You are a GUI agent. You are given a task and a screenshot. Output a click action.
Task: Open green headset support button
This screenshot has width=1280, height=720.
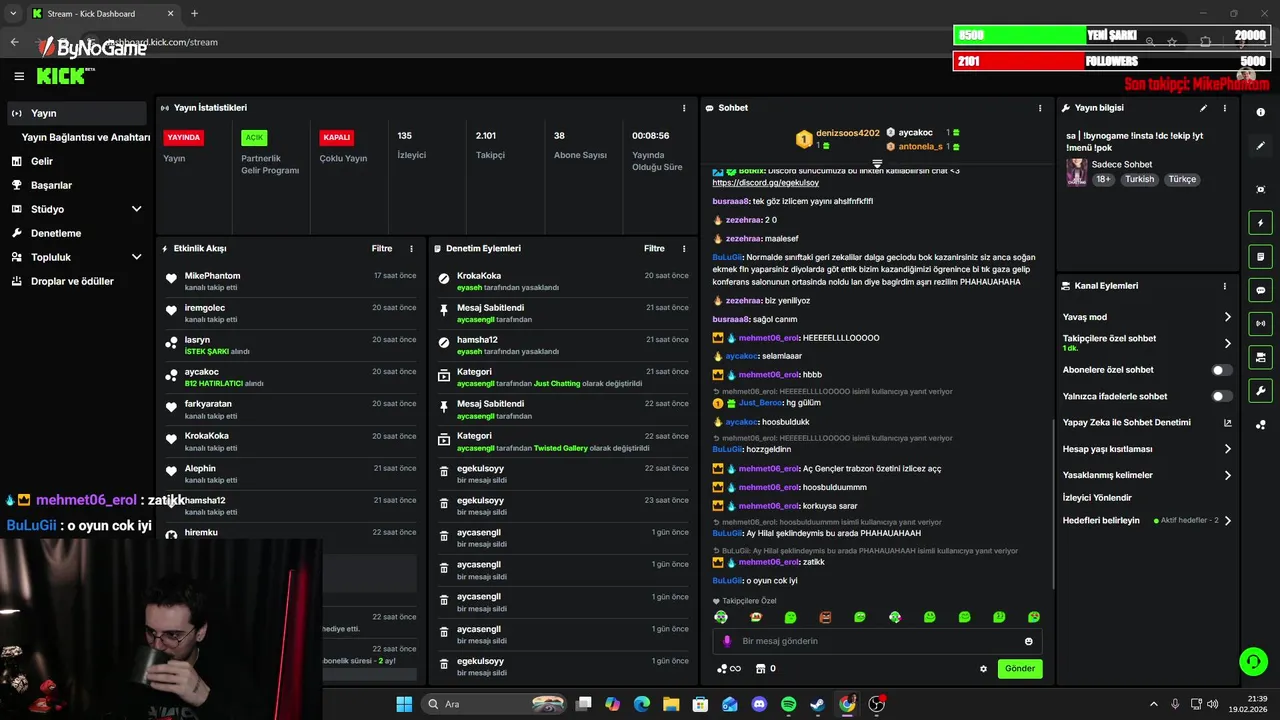(x=1253, y=661)
